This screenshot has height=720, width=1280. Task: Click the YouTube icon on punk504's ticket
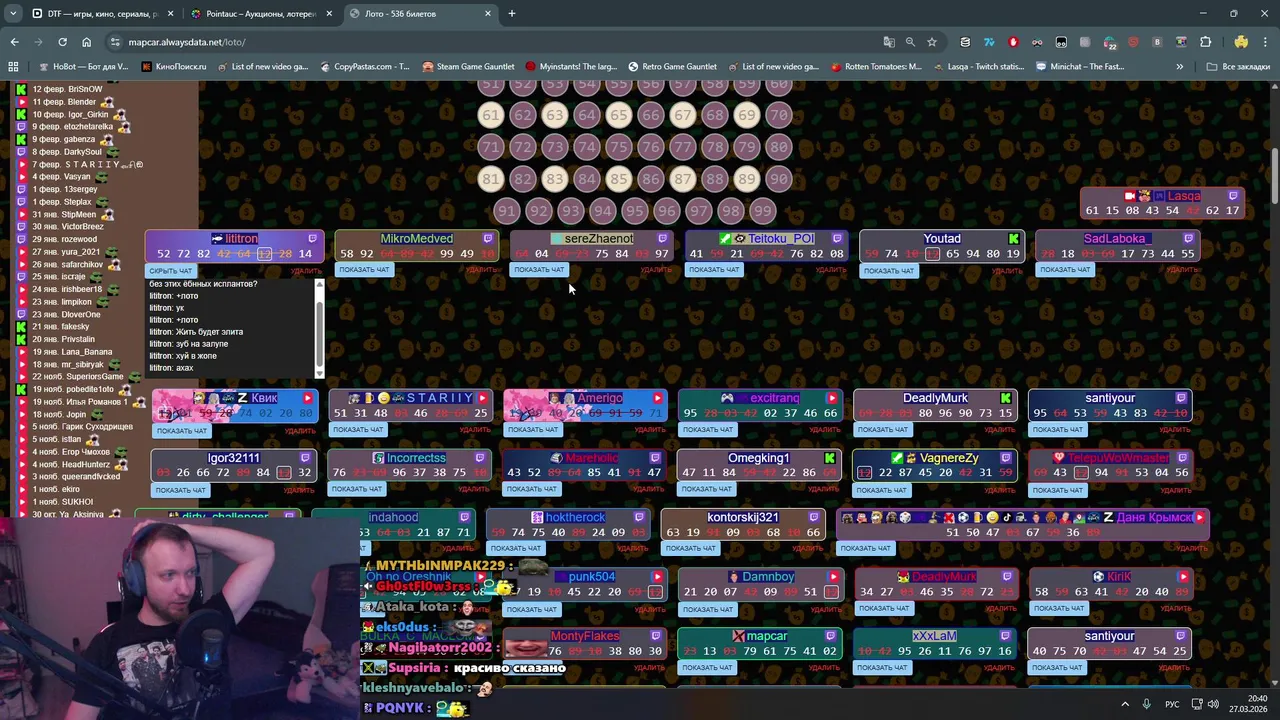(657, 577)
